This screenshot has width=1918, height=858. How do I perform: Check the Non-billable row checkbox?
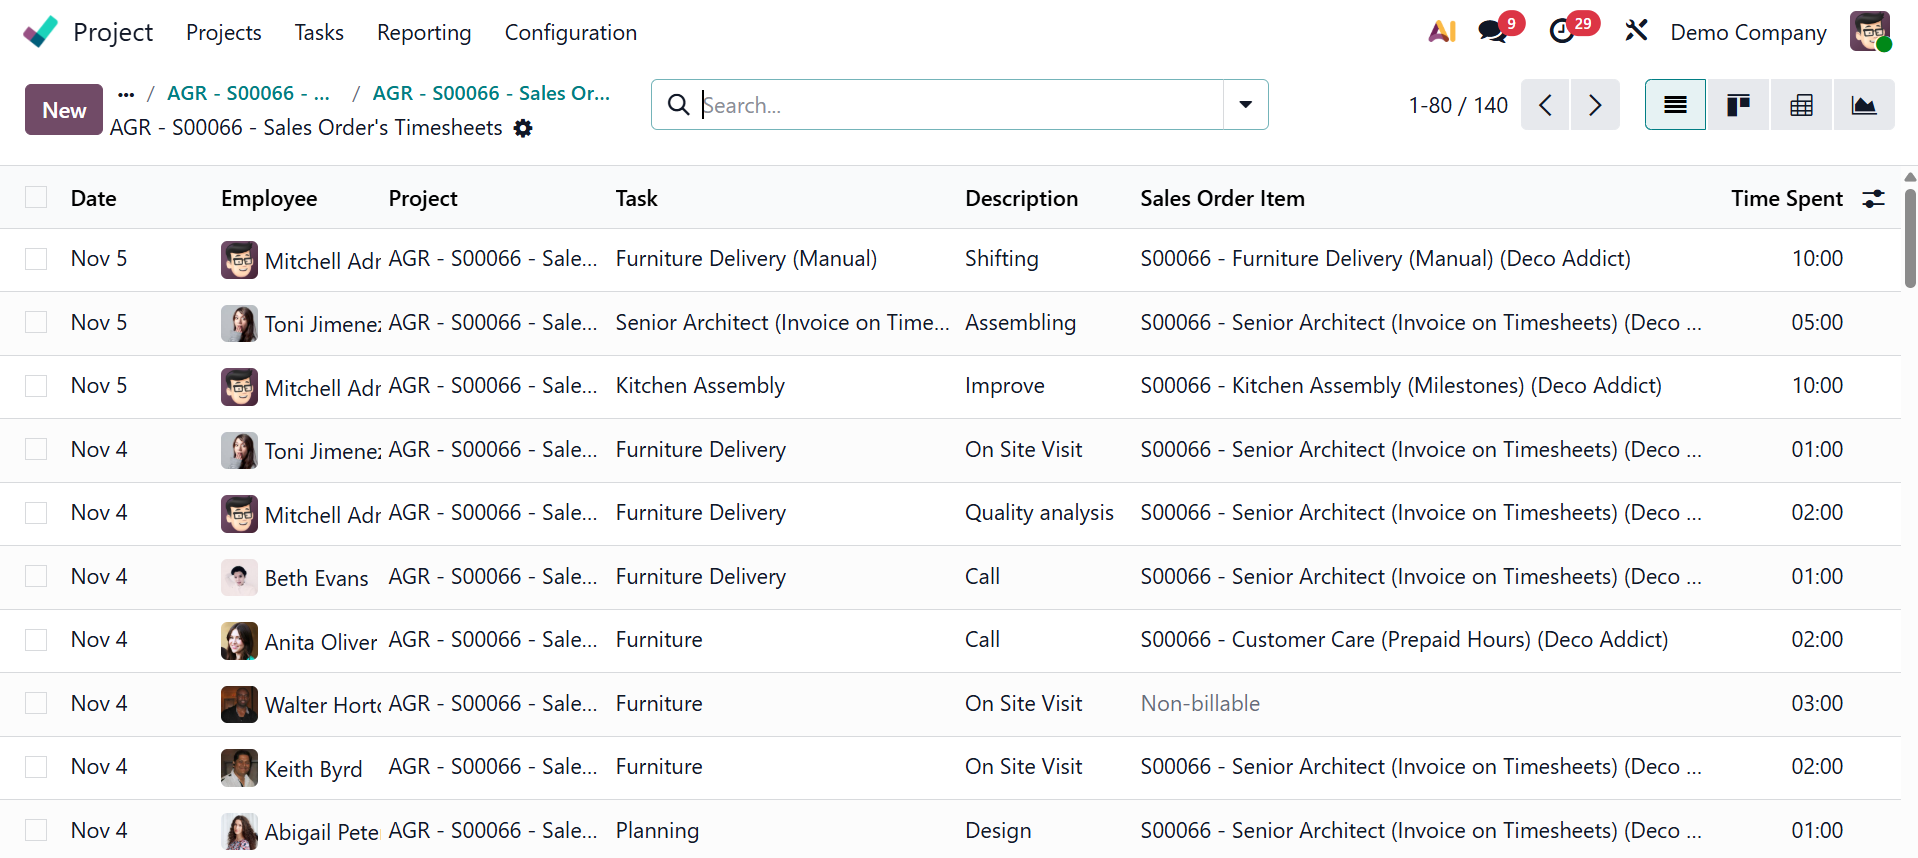(36, 704)
